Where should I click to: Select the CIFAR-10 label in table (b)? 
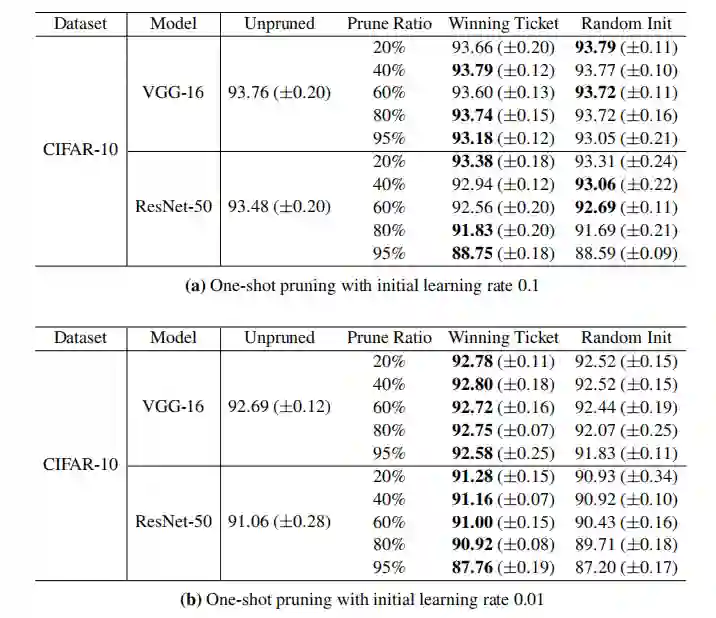point(80,464)
